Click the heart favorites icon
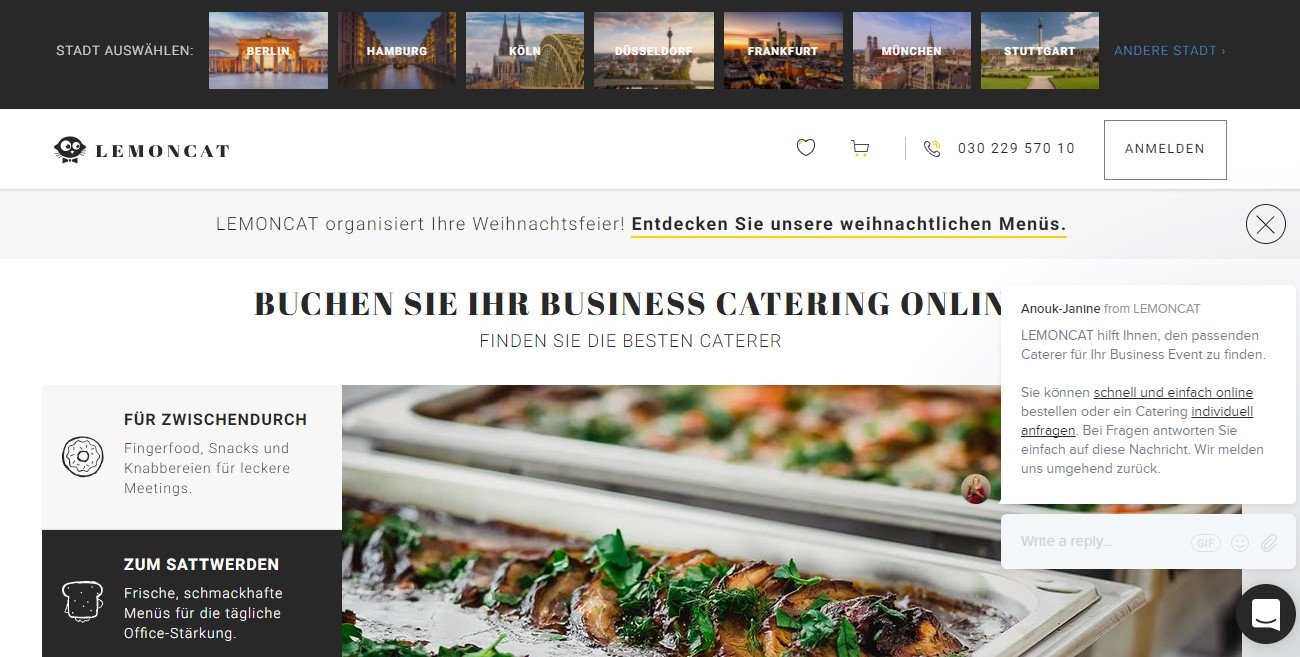This screenshot has height=657, width=1300. click(806, 148)
